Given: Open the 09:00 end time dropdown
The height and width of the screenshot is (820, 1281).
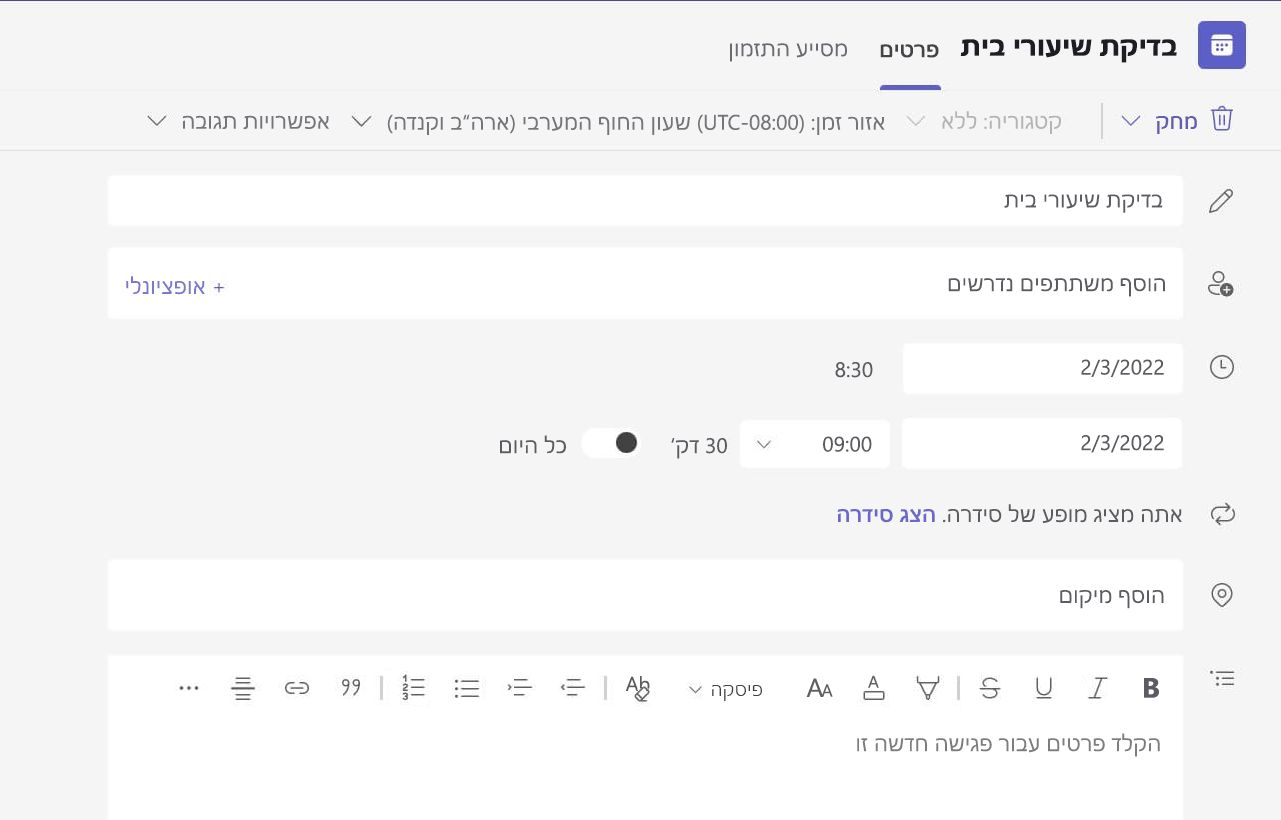Looking at the screenshot, I should coord(815,444).
